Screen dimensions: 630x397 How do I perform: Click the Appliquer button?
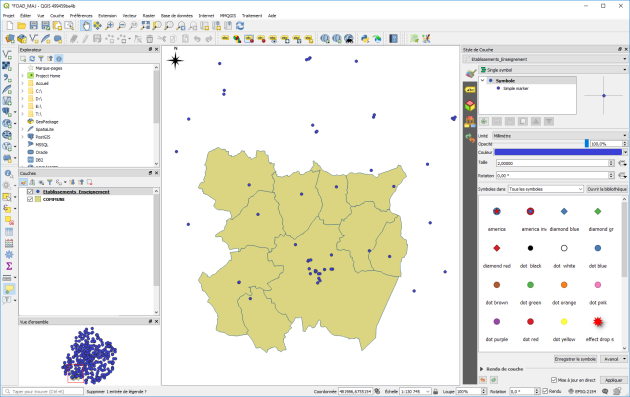point(613,380)
